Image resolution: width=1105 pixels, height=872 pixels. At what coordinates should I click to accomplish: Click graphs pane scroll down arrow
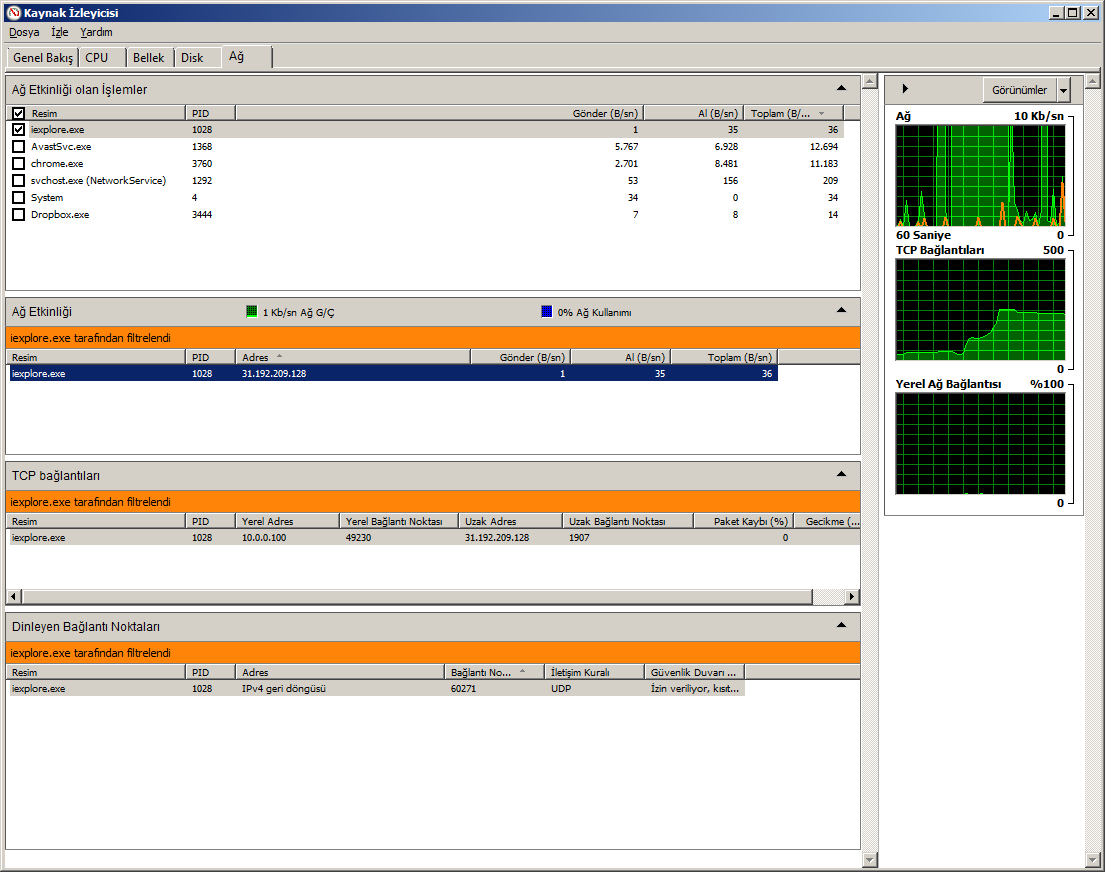tap(1093, 859)
